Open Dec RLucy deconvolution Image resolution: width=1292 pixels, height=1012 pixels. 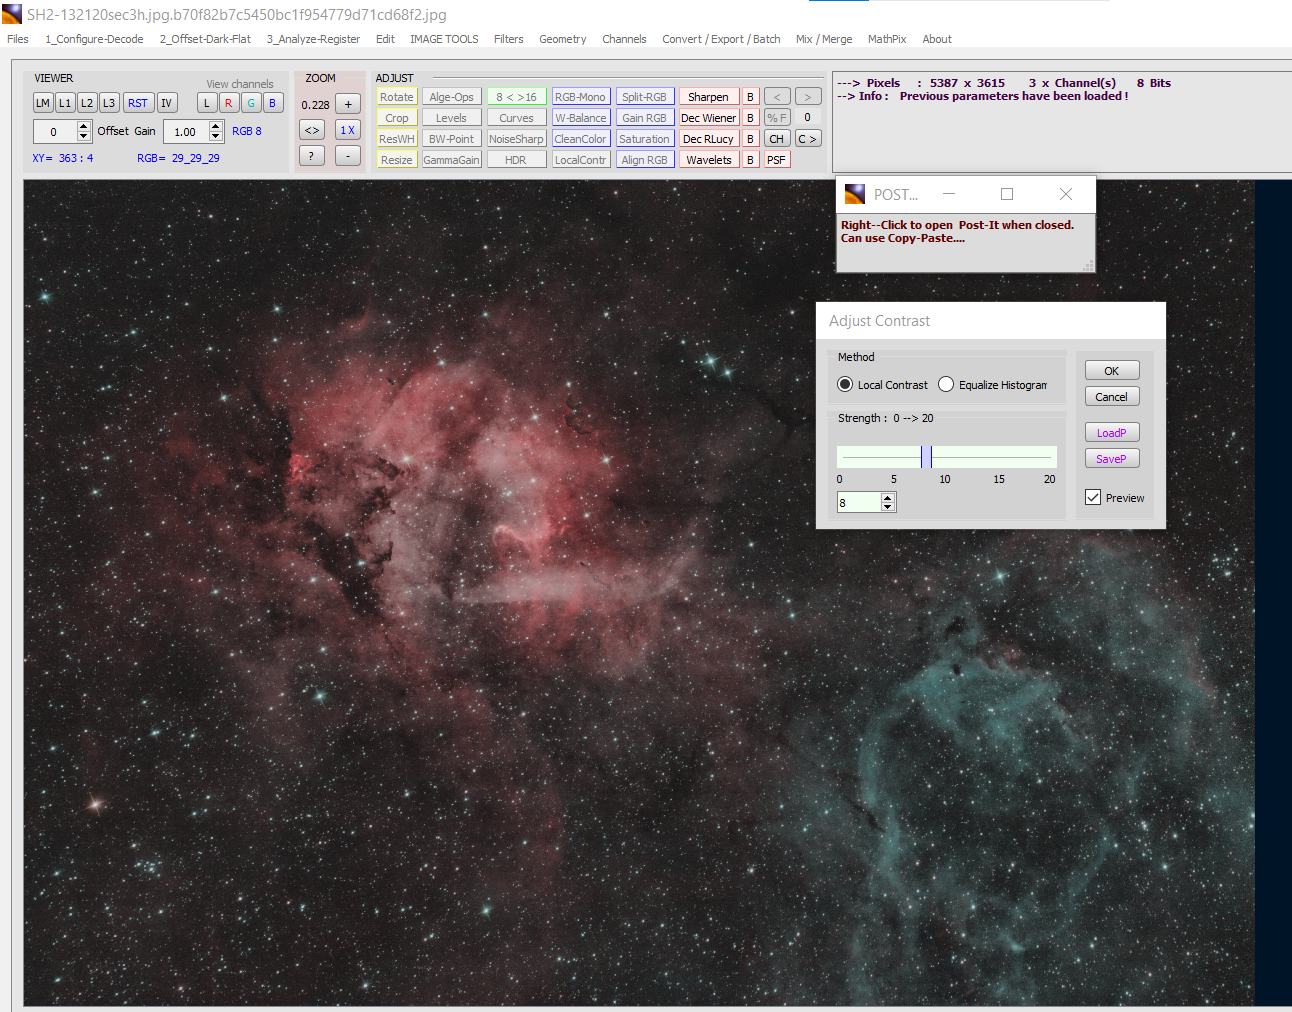point(709,139)
